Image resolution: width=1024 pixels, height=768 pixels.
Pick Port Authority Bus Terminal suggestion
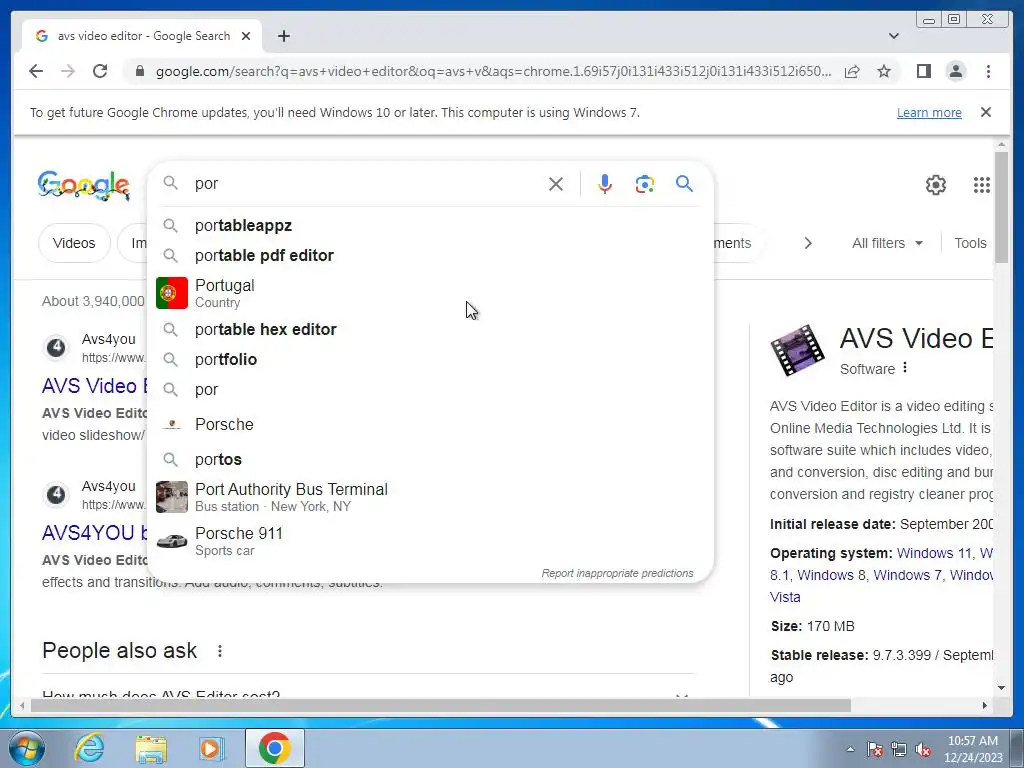point(431,497)
